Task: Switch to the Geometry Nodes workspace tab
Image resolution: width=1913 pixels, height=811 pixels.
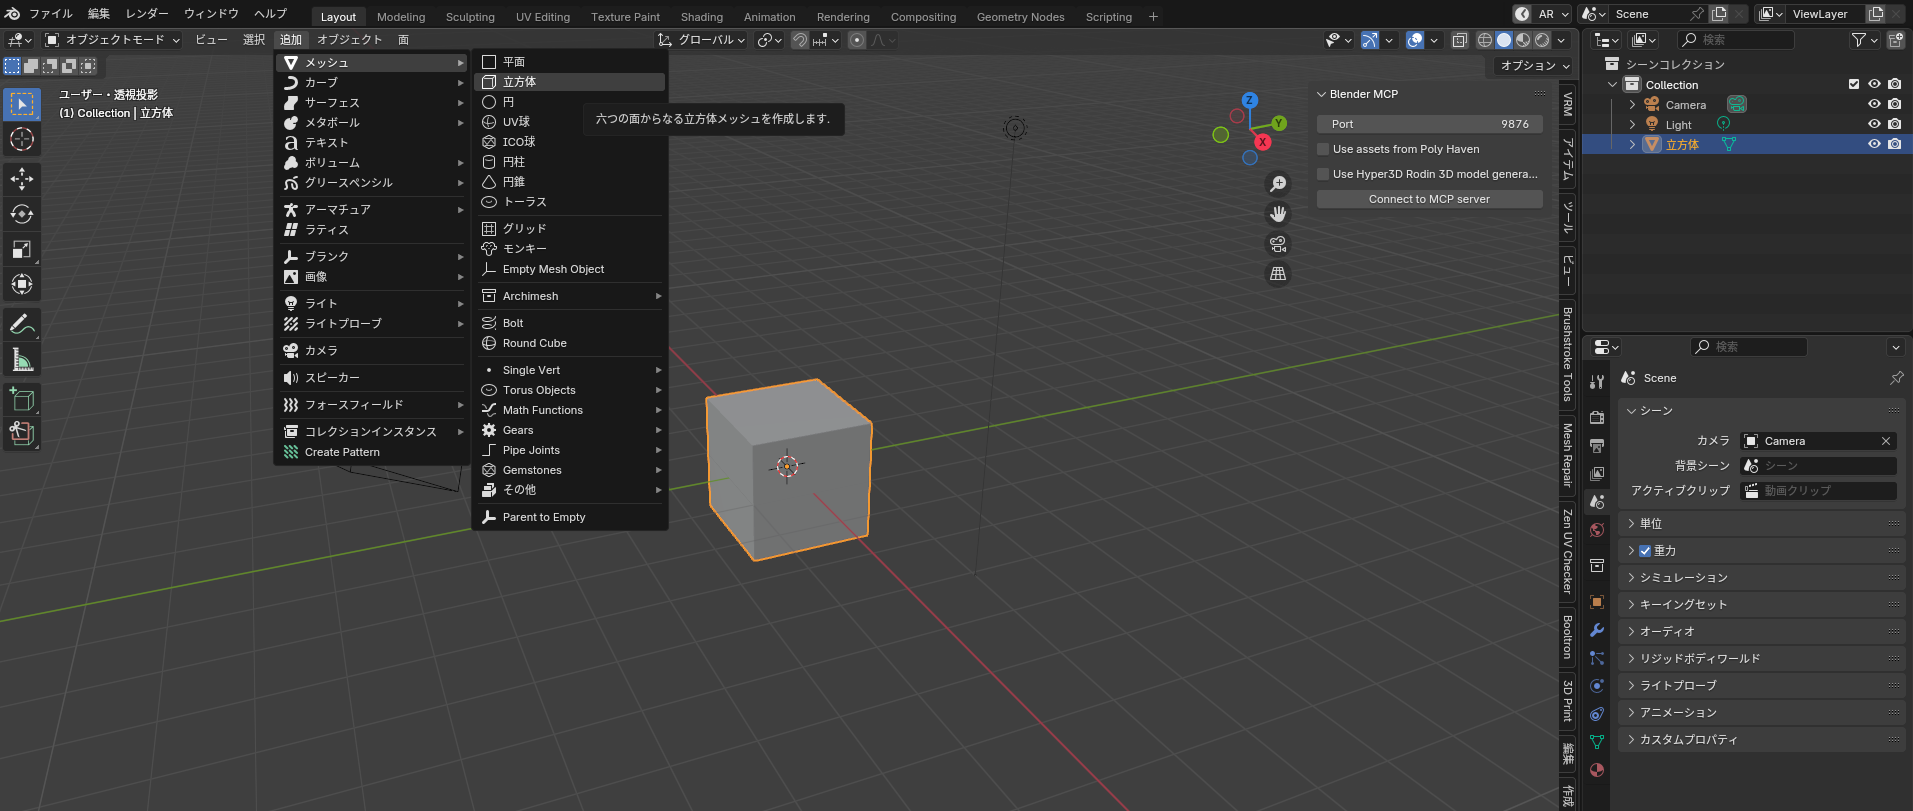Action: click(x=1020, y=17)
